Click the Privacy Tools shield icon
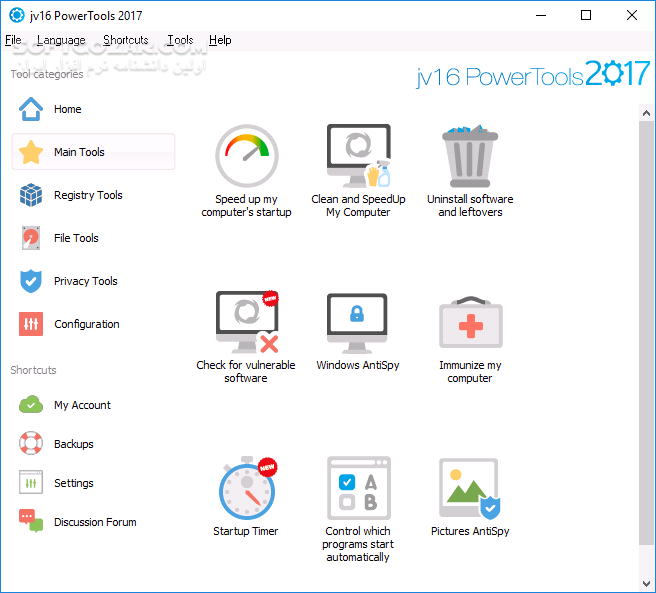The height and width of the screenshot is (593, 656). click(x=31, y=281)
